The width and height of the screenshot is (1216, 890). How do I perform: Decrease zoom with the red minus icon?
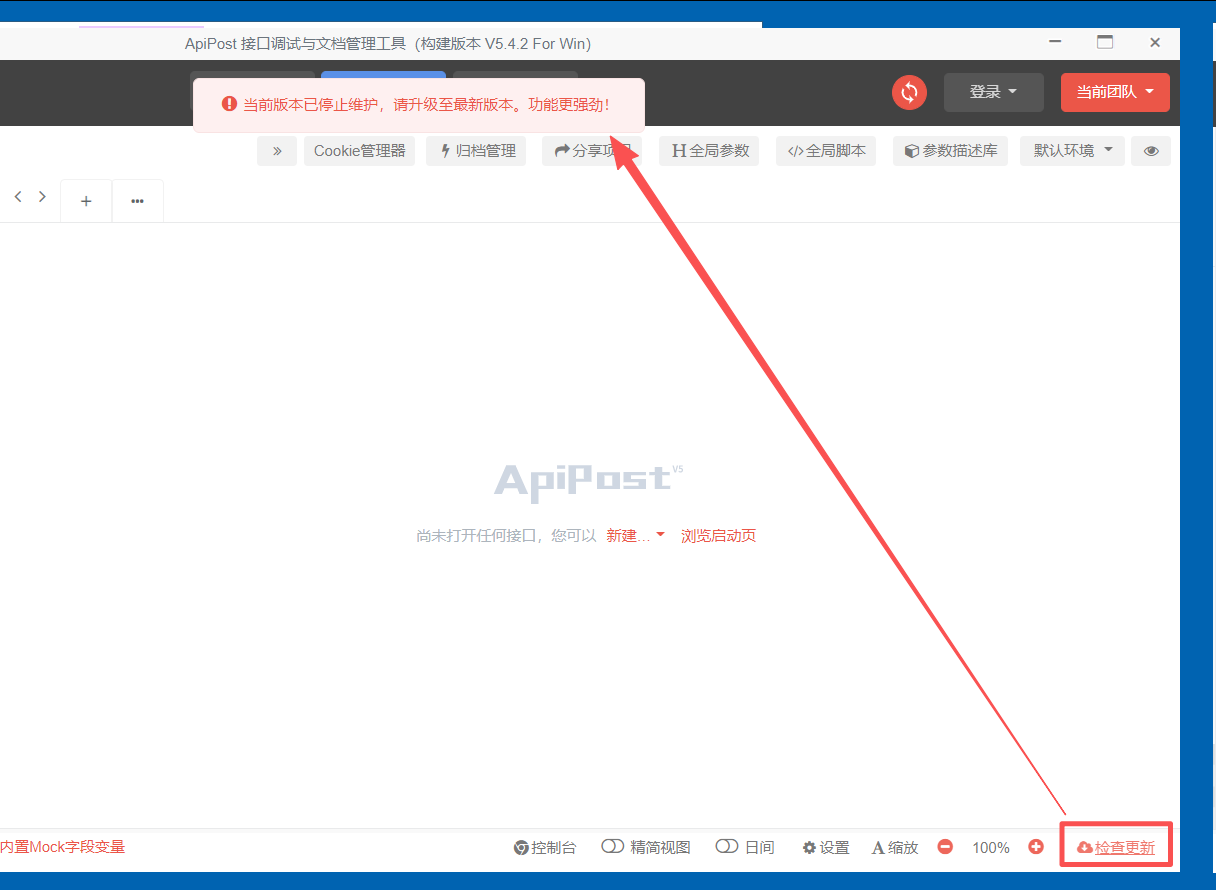coord(945,847)
